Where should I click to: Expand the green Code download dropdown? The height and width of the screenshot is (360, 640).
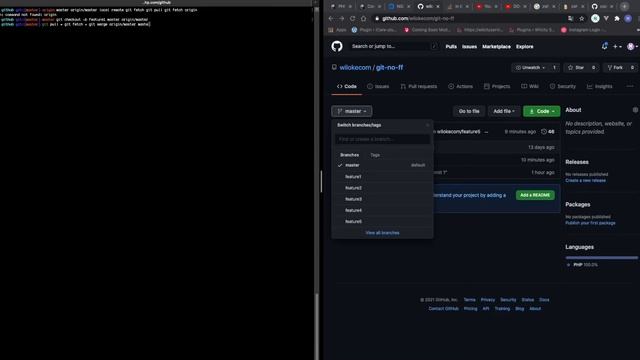click(542, 111)
